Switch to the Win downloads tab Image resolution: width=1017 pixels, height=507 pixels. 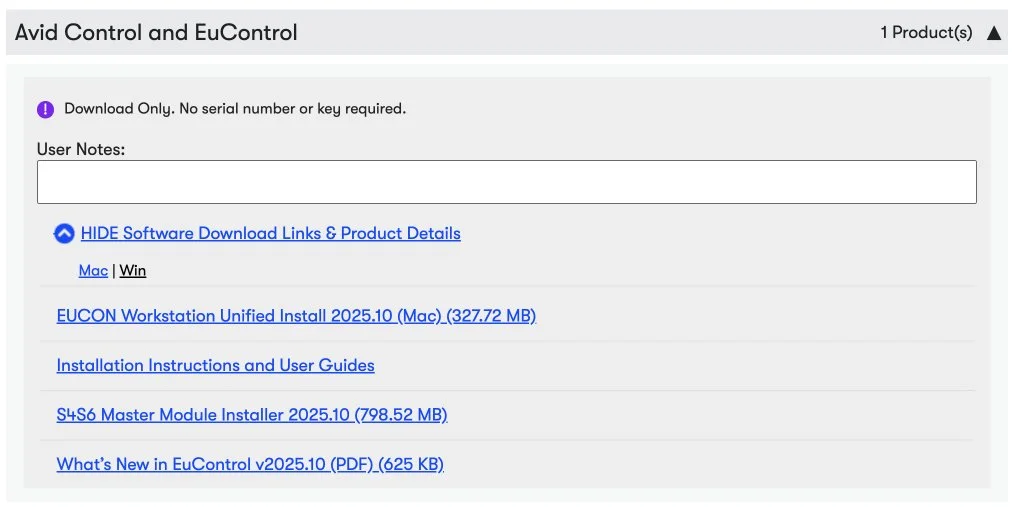pyautogui.click(x=133, y=271)
